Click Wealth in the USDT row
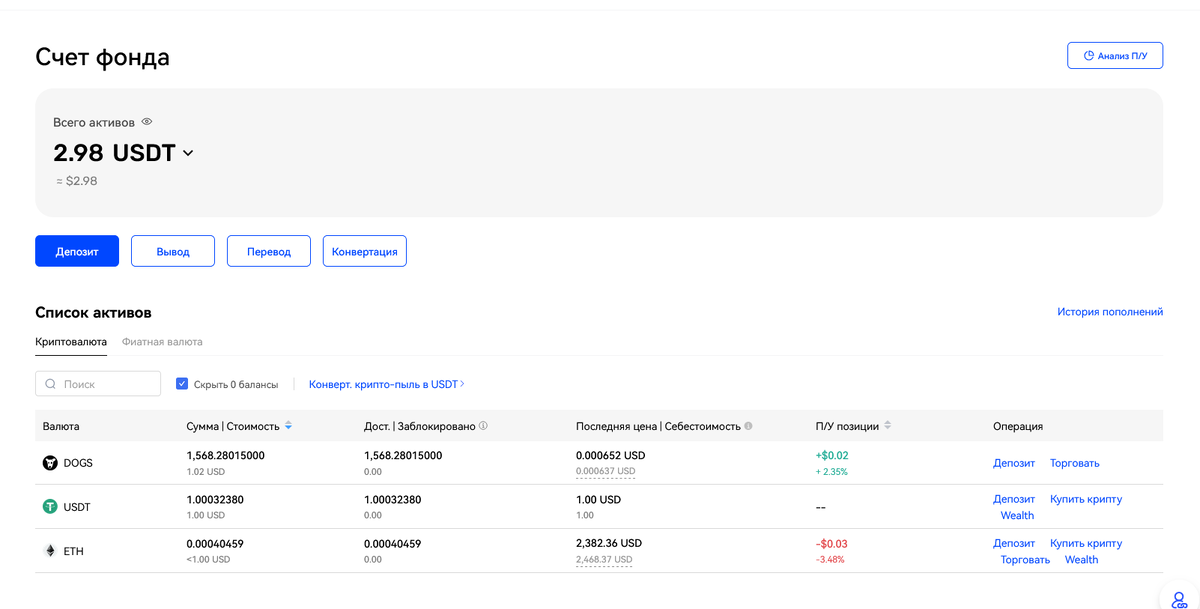The image size is (1200, 609). 1017,515
